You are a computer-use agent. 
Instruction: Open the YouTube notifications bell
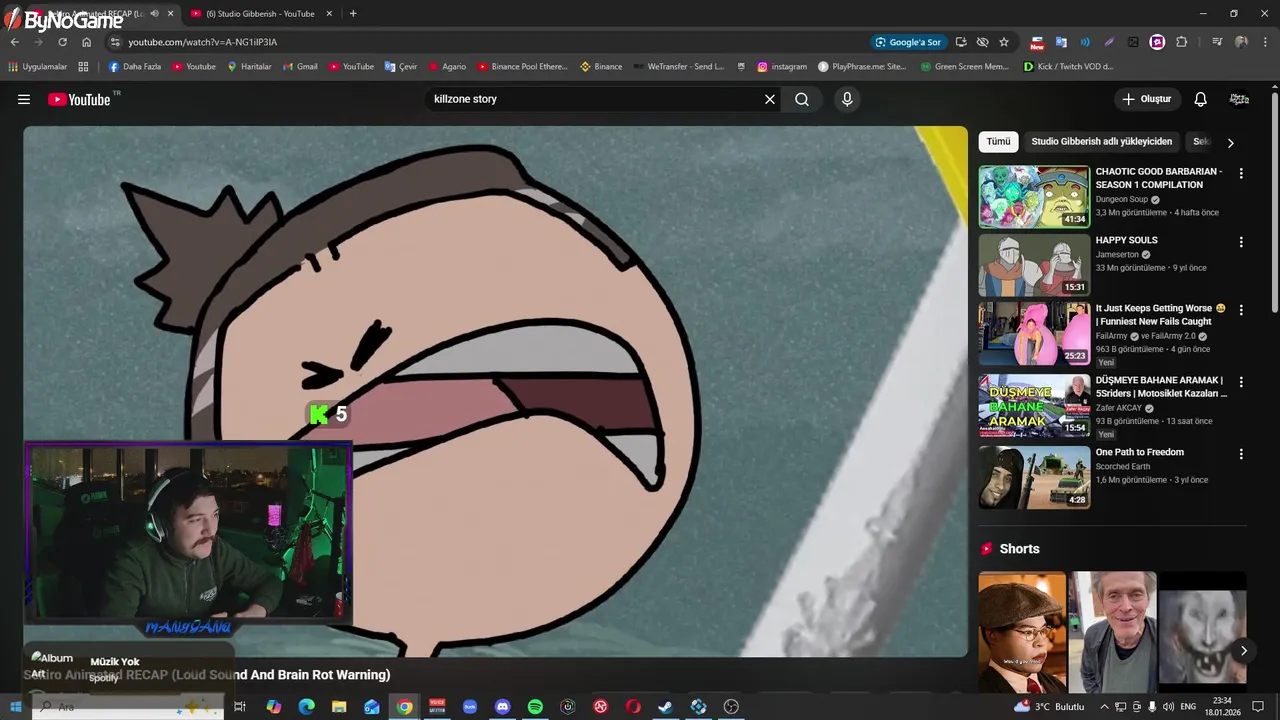tap(1201, 99)
